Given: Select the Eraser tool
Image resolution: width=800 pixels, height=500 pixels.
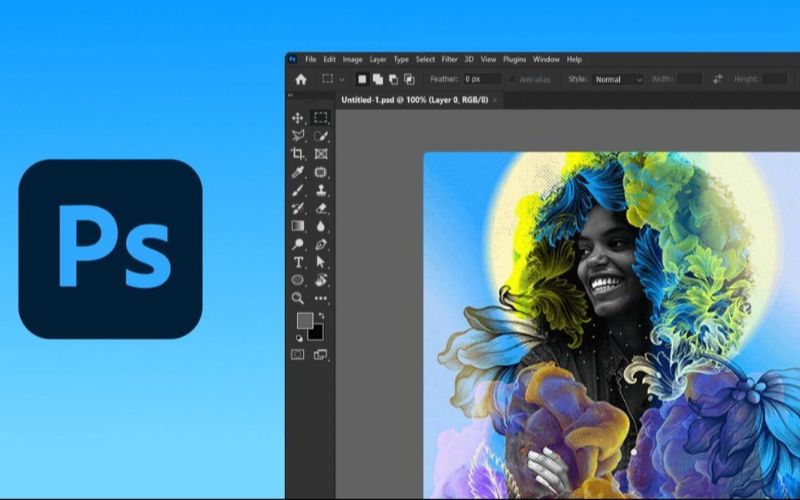Looking at the screenshot, I should coord(321,208).
